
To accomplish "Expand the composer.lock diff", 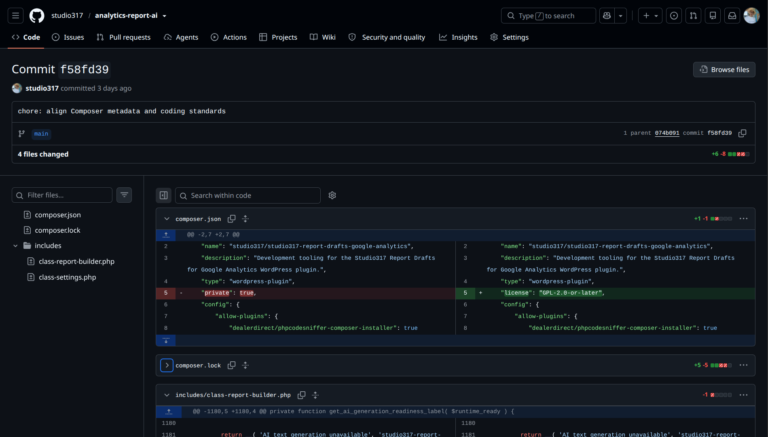I will click(x=167, y=365).
